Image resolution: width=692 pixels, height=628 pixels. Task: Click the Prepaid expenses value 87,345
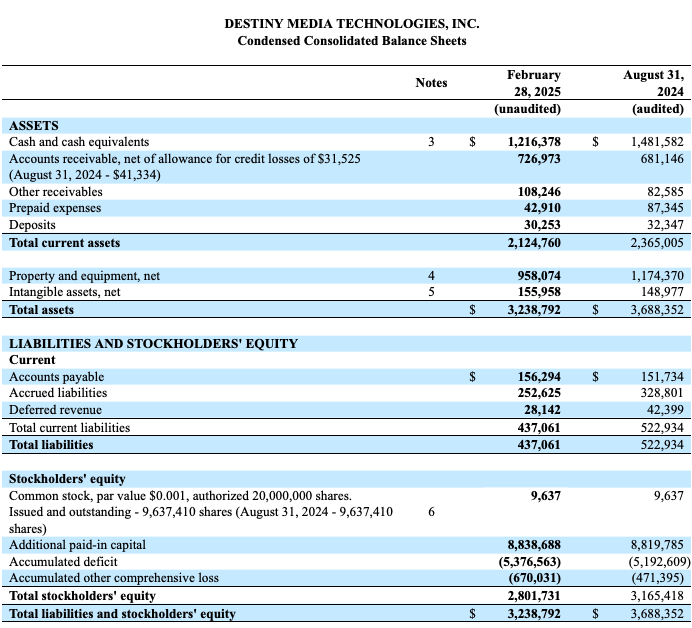click(x=662, y=208)
